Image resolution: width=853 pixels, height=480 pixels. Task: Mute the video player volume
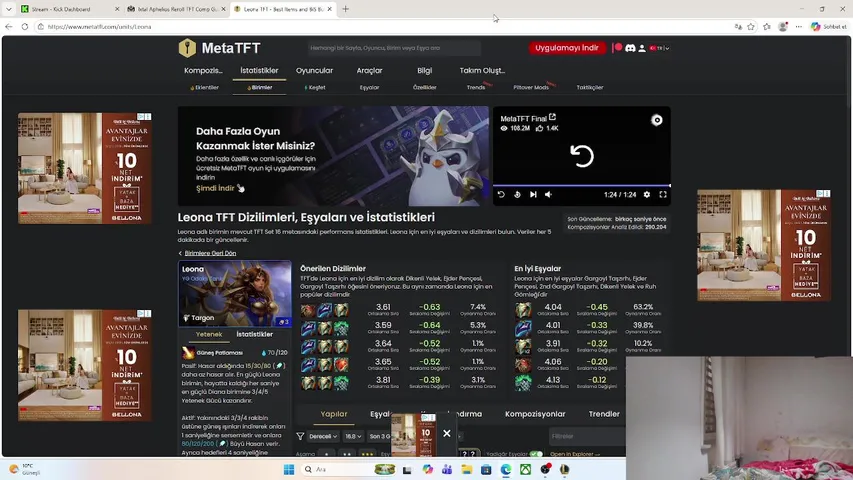coord(548,194)
